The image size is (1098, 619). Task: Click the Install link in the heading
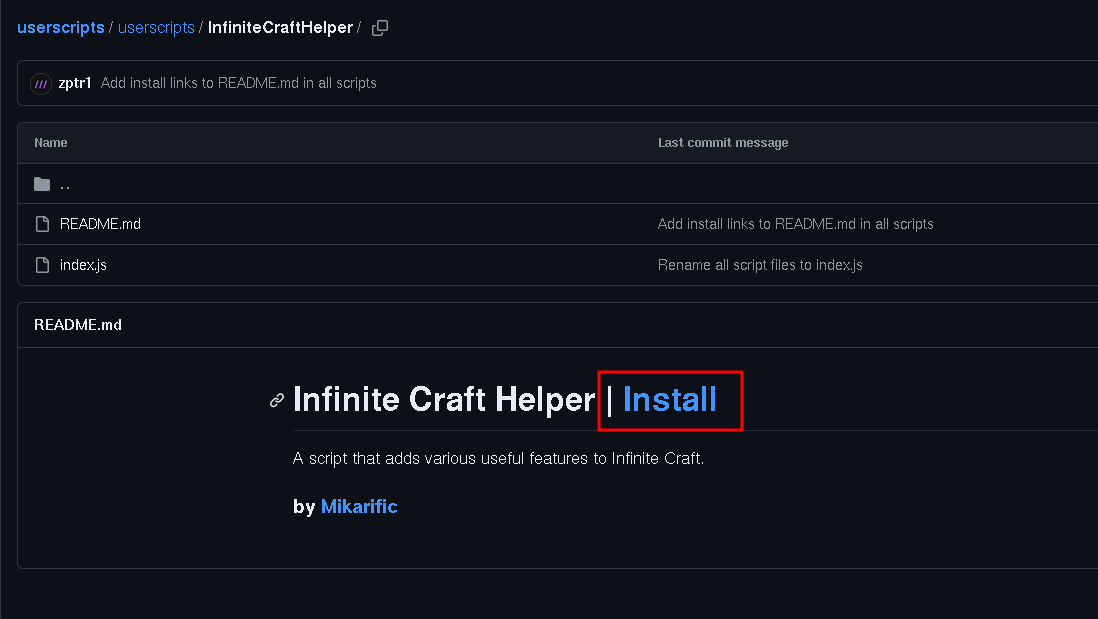pyautogui.click(x=669, y=400)
